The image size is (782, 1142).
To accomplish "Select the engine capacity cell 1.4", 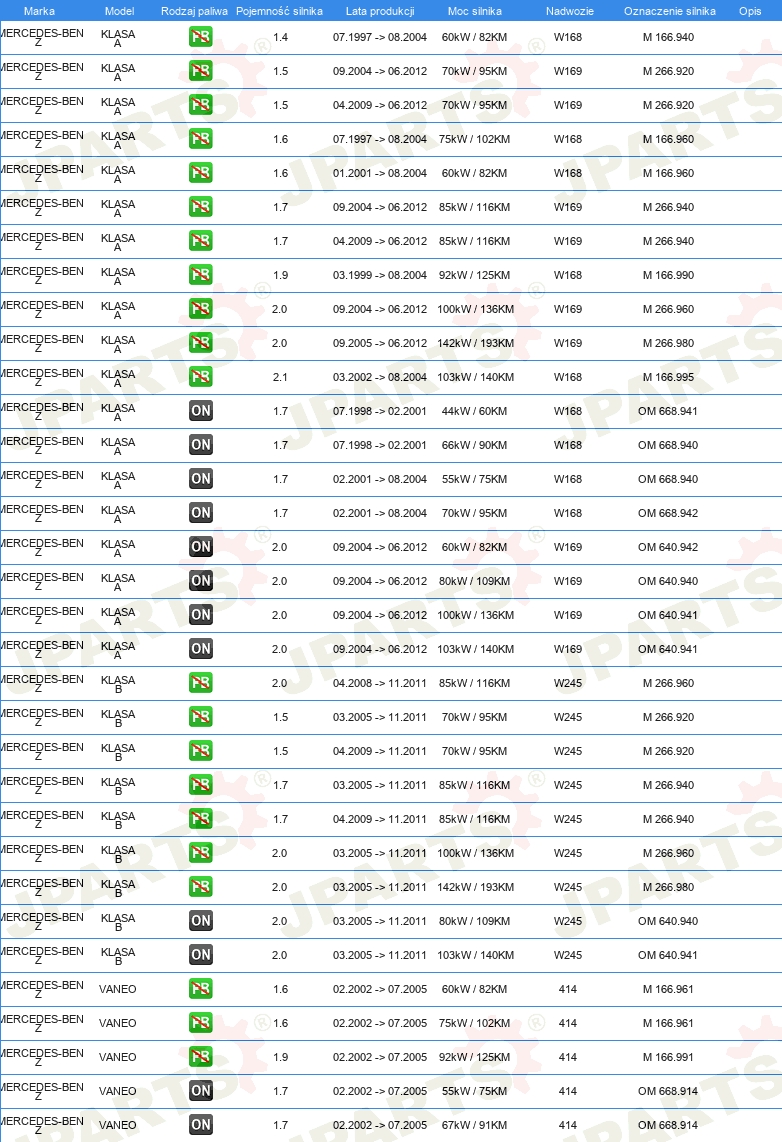I will (x=280, y=37).
